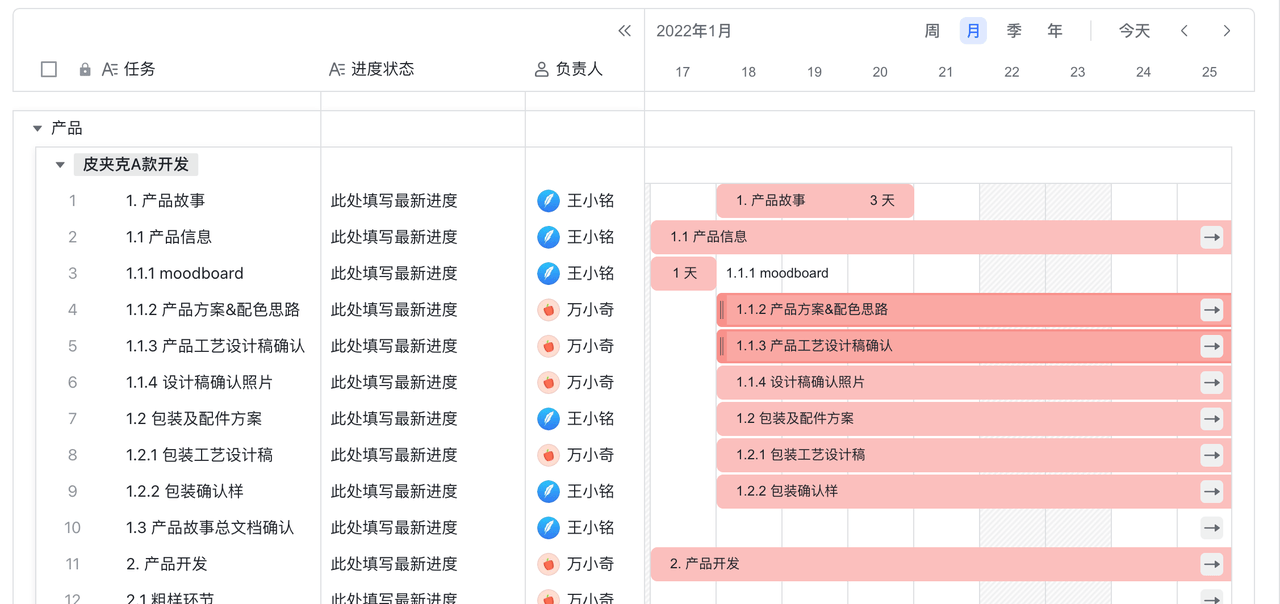Collapse the 皮夹克A款开发 subgroup

[x=60, y=165]
